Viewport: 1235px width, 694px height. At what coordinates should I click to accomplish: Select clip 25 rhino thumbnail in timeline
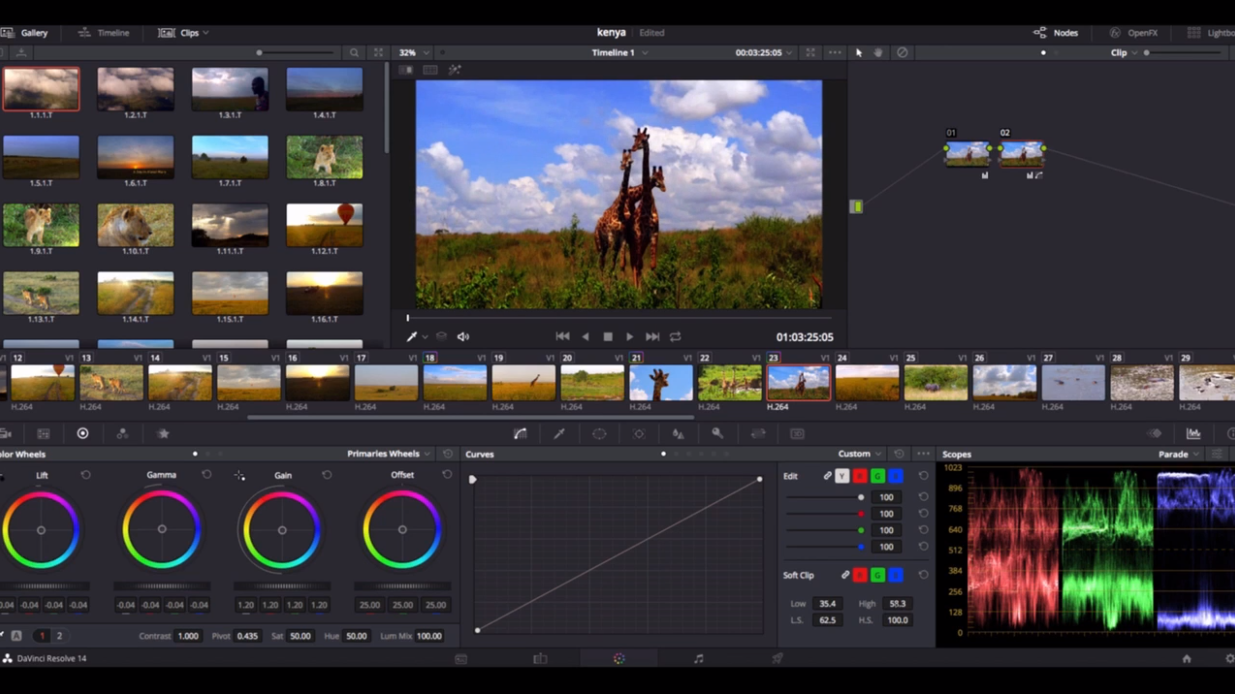(935, 383)
